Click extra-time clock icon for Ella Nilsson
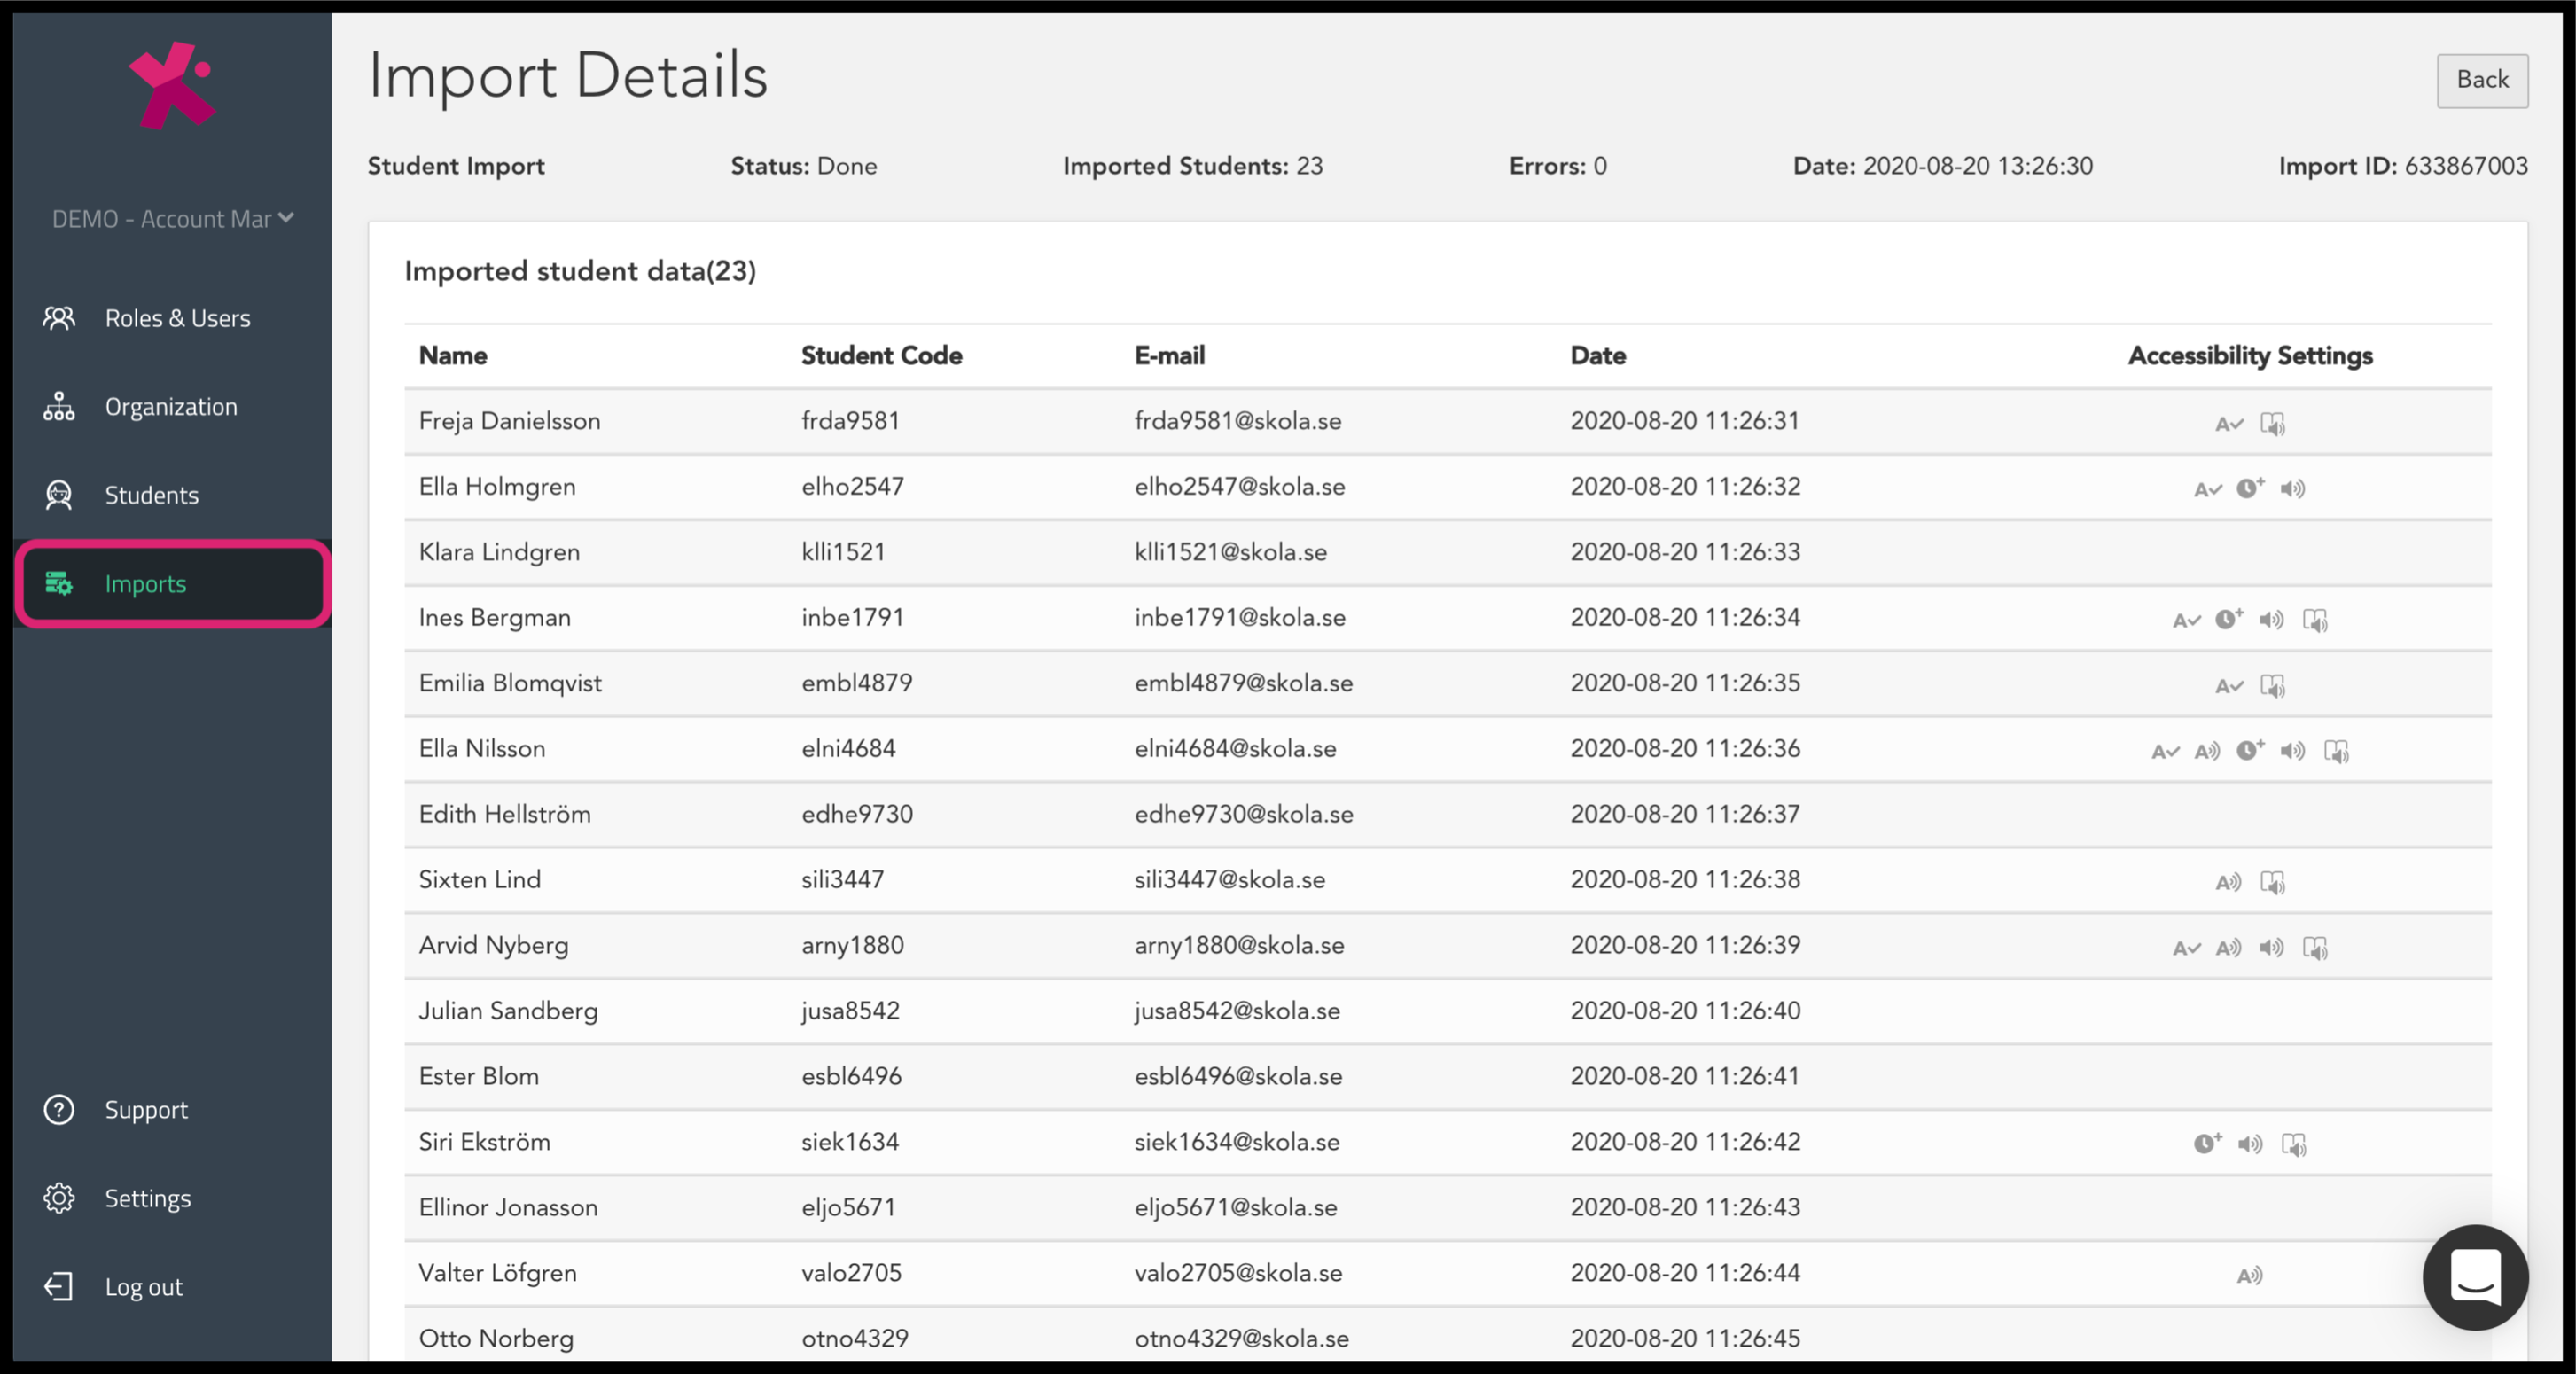This screenshot has height=1374, width=2576. click(2250, 749)
